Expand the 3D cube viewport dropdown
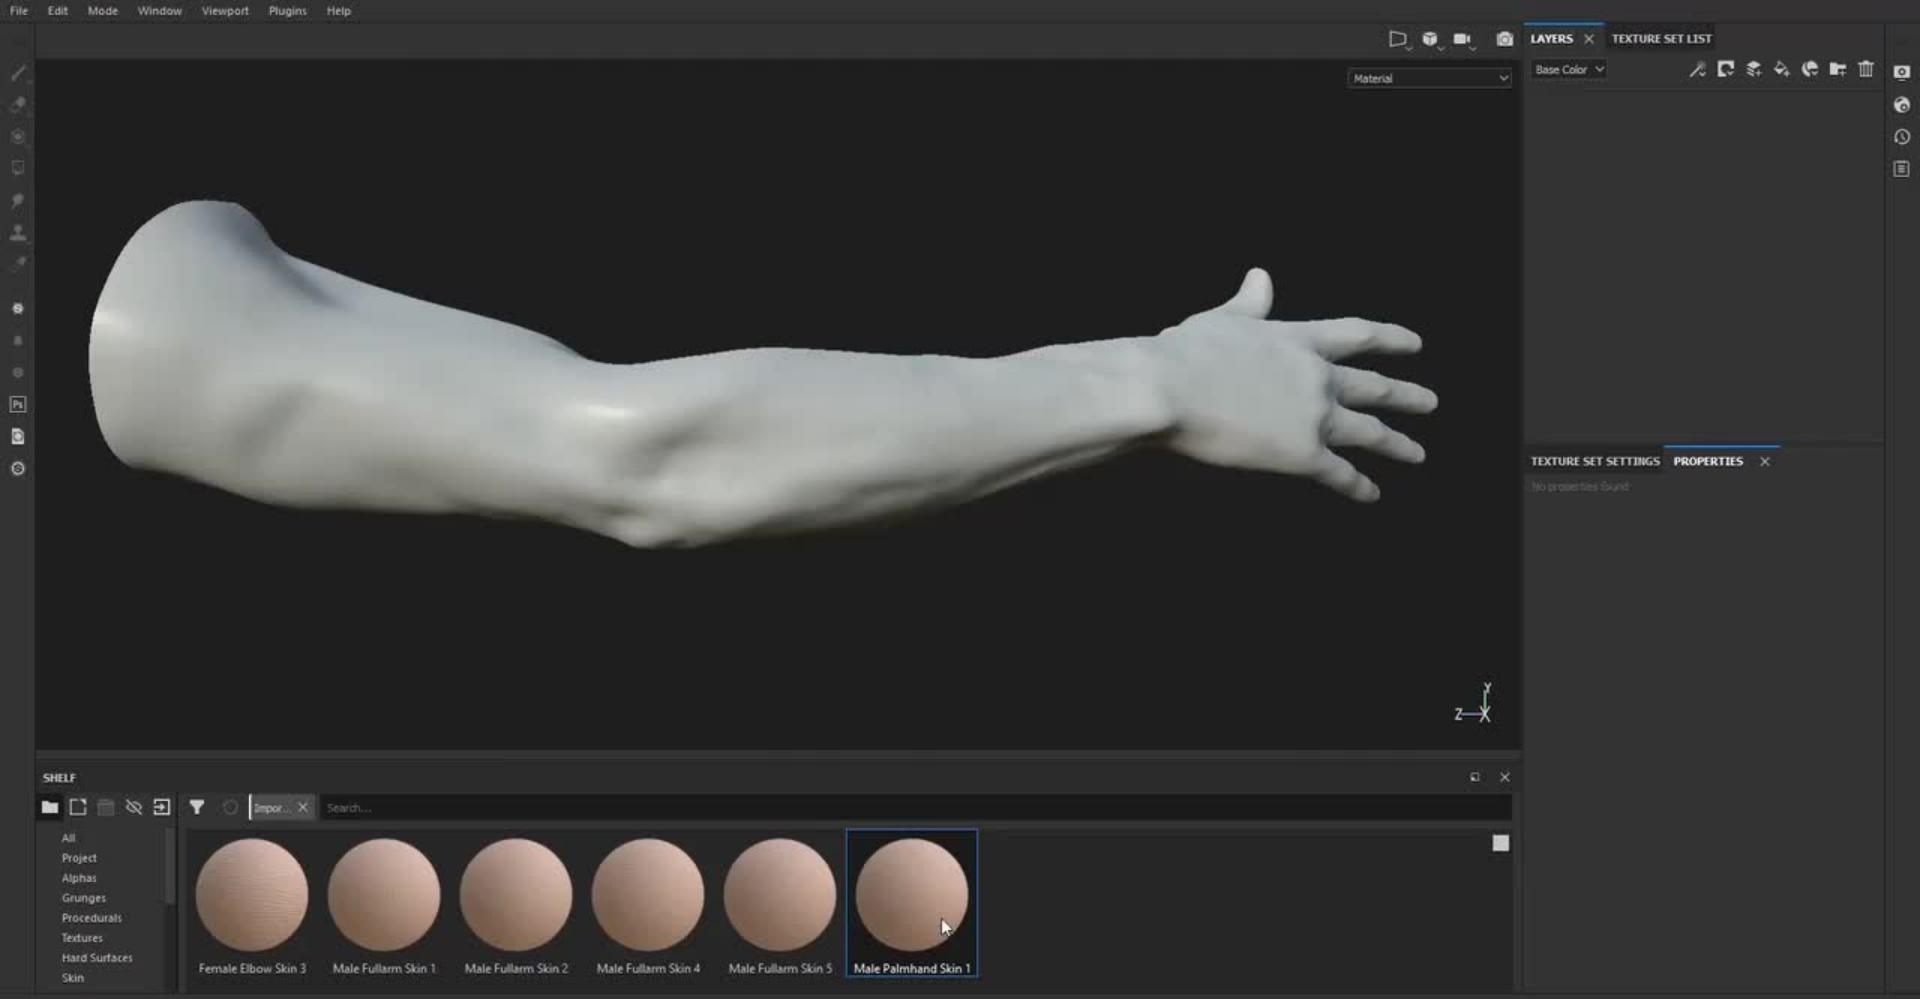The image size is (1920, 999). point(1432,40)
